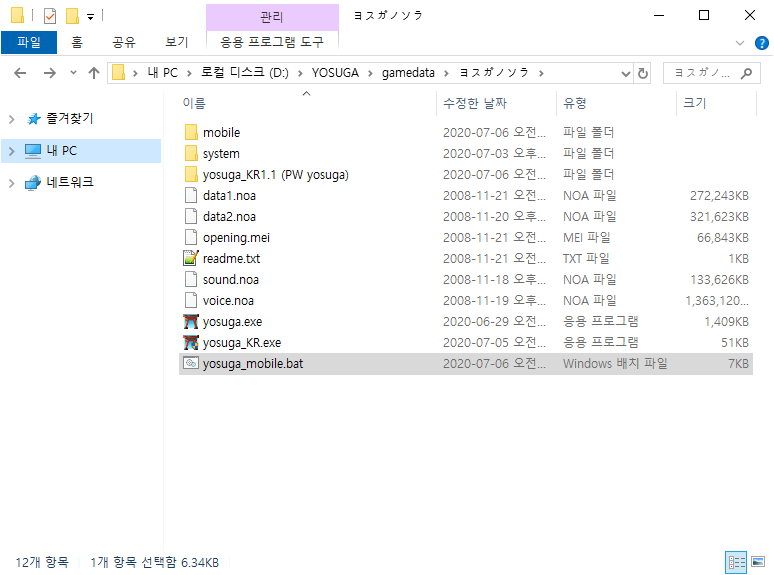Expand the 즐겨찾기 tree node
Screen dimensions: 774x575
[x=12, y=119]
